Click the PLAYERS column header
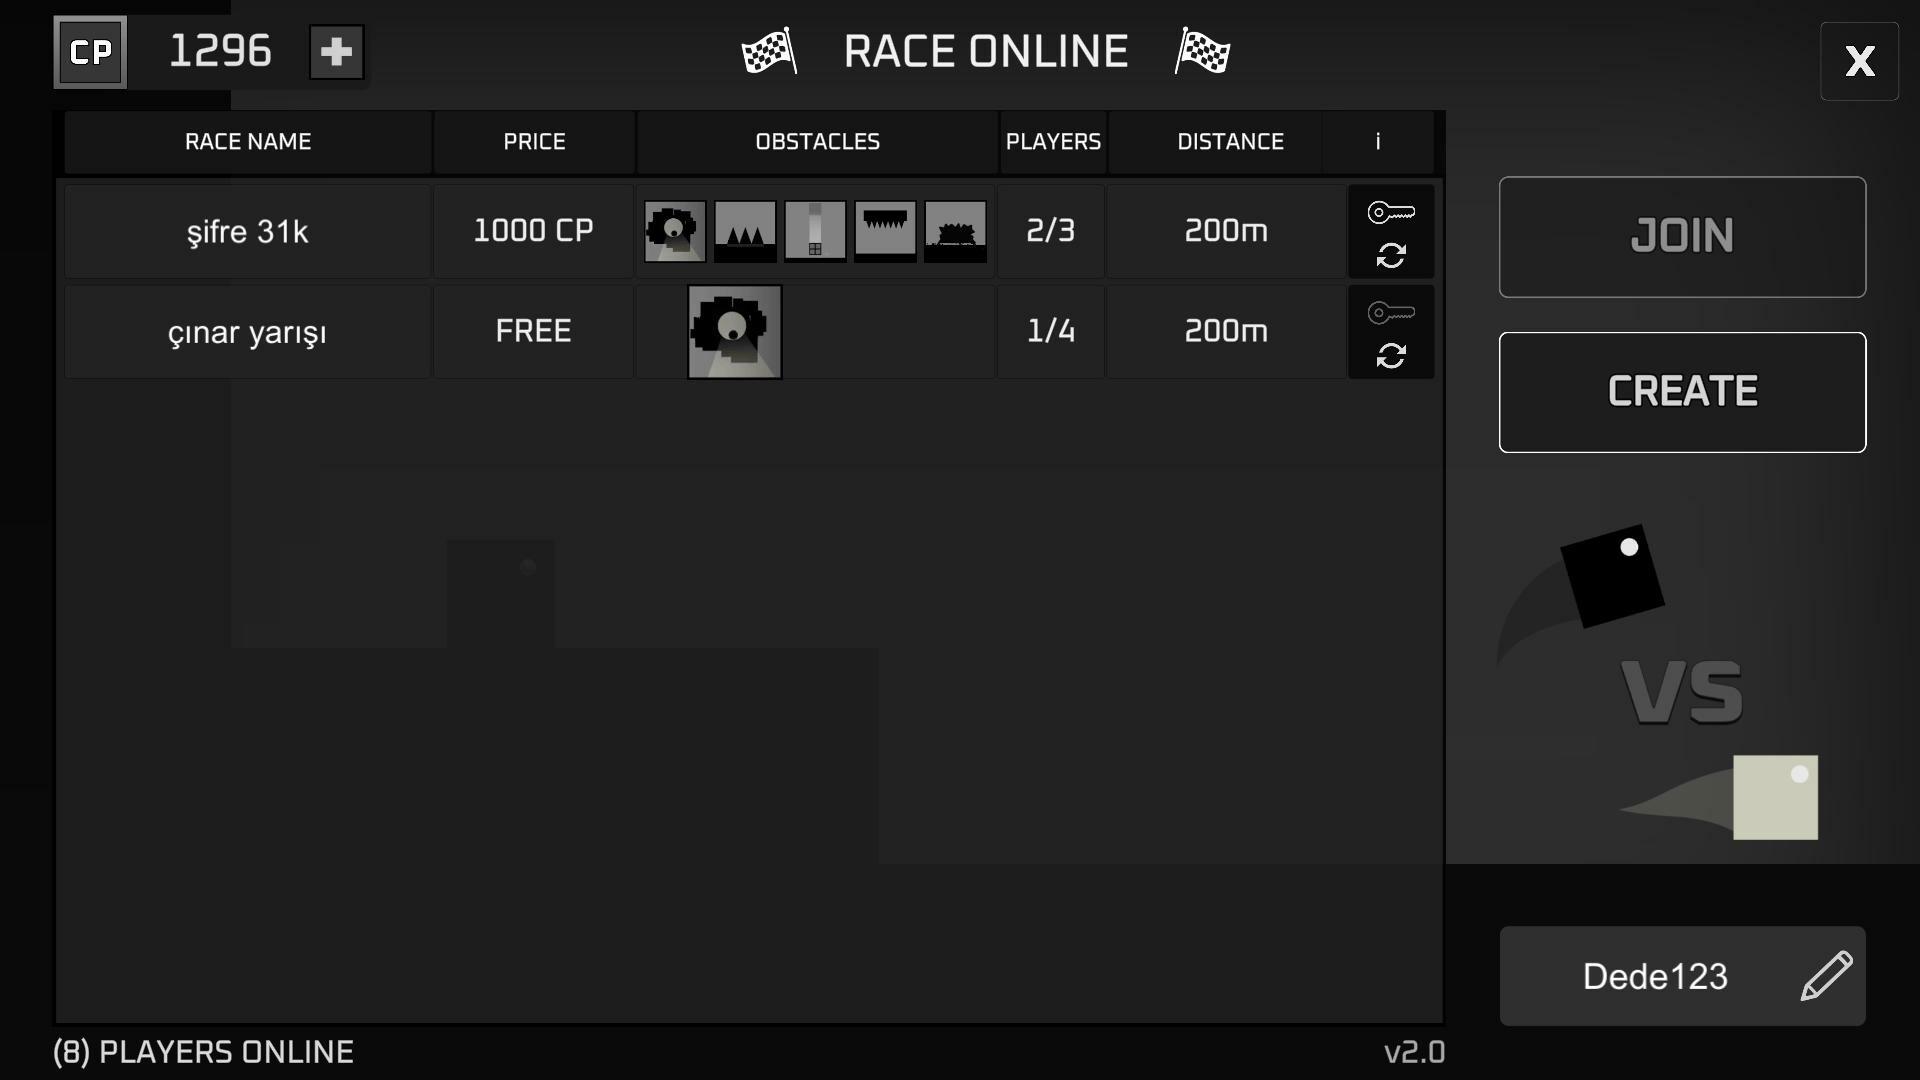This screenshot has height=1080, width=1920. point(1053,142)
